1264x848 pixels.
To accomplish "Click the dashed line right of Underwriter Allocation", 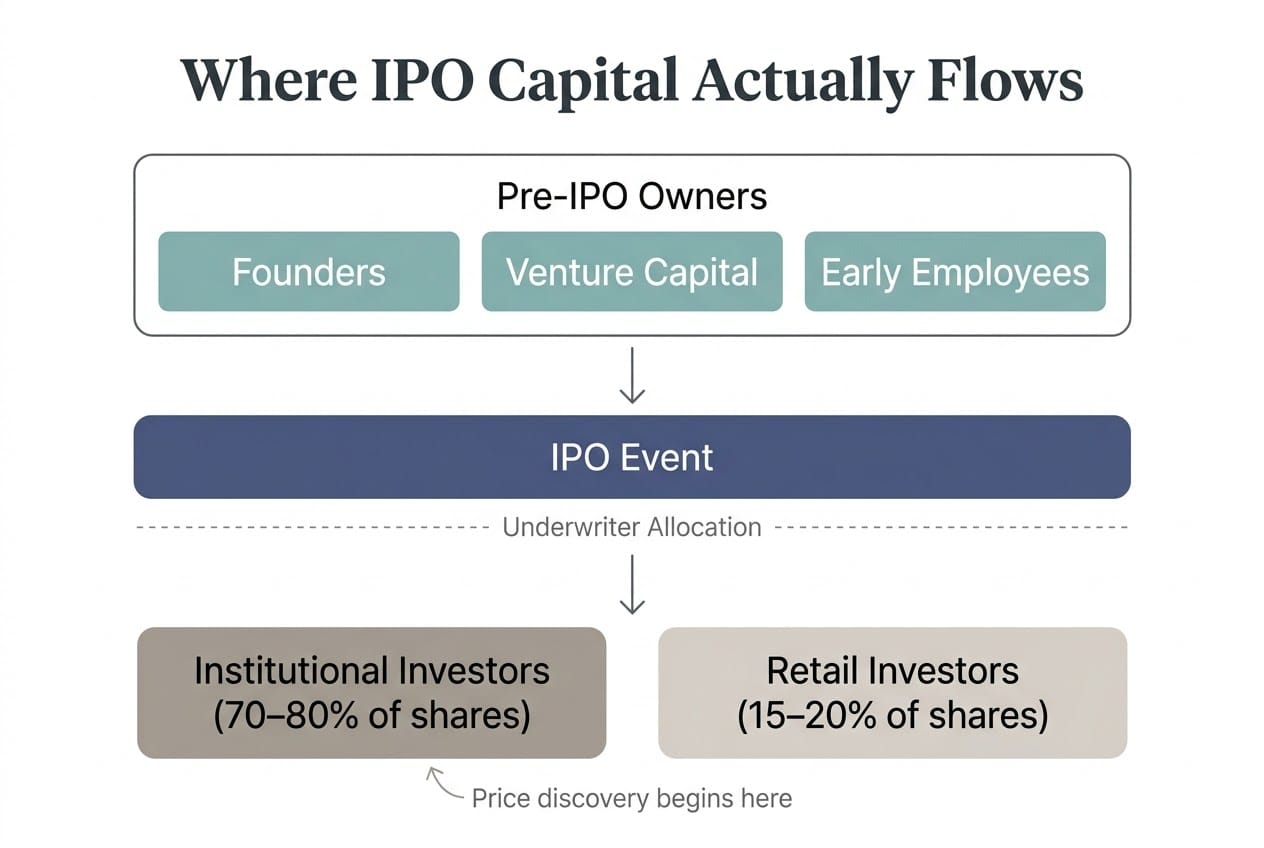I will [x=950, y=527].
